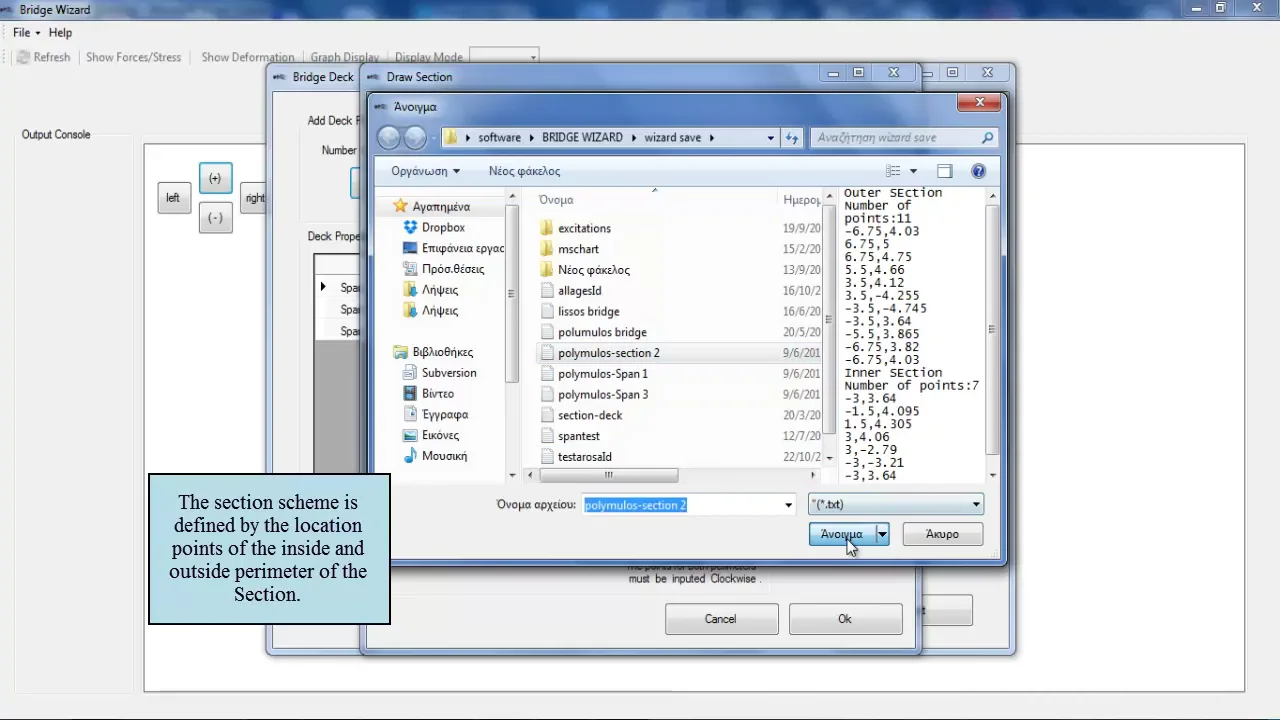The image size is (1280, 720).
Task: Open the address bar history dropdown
Action: 770,138
